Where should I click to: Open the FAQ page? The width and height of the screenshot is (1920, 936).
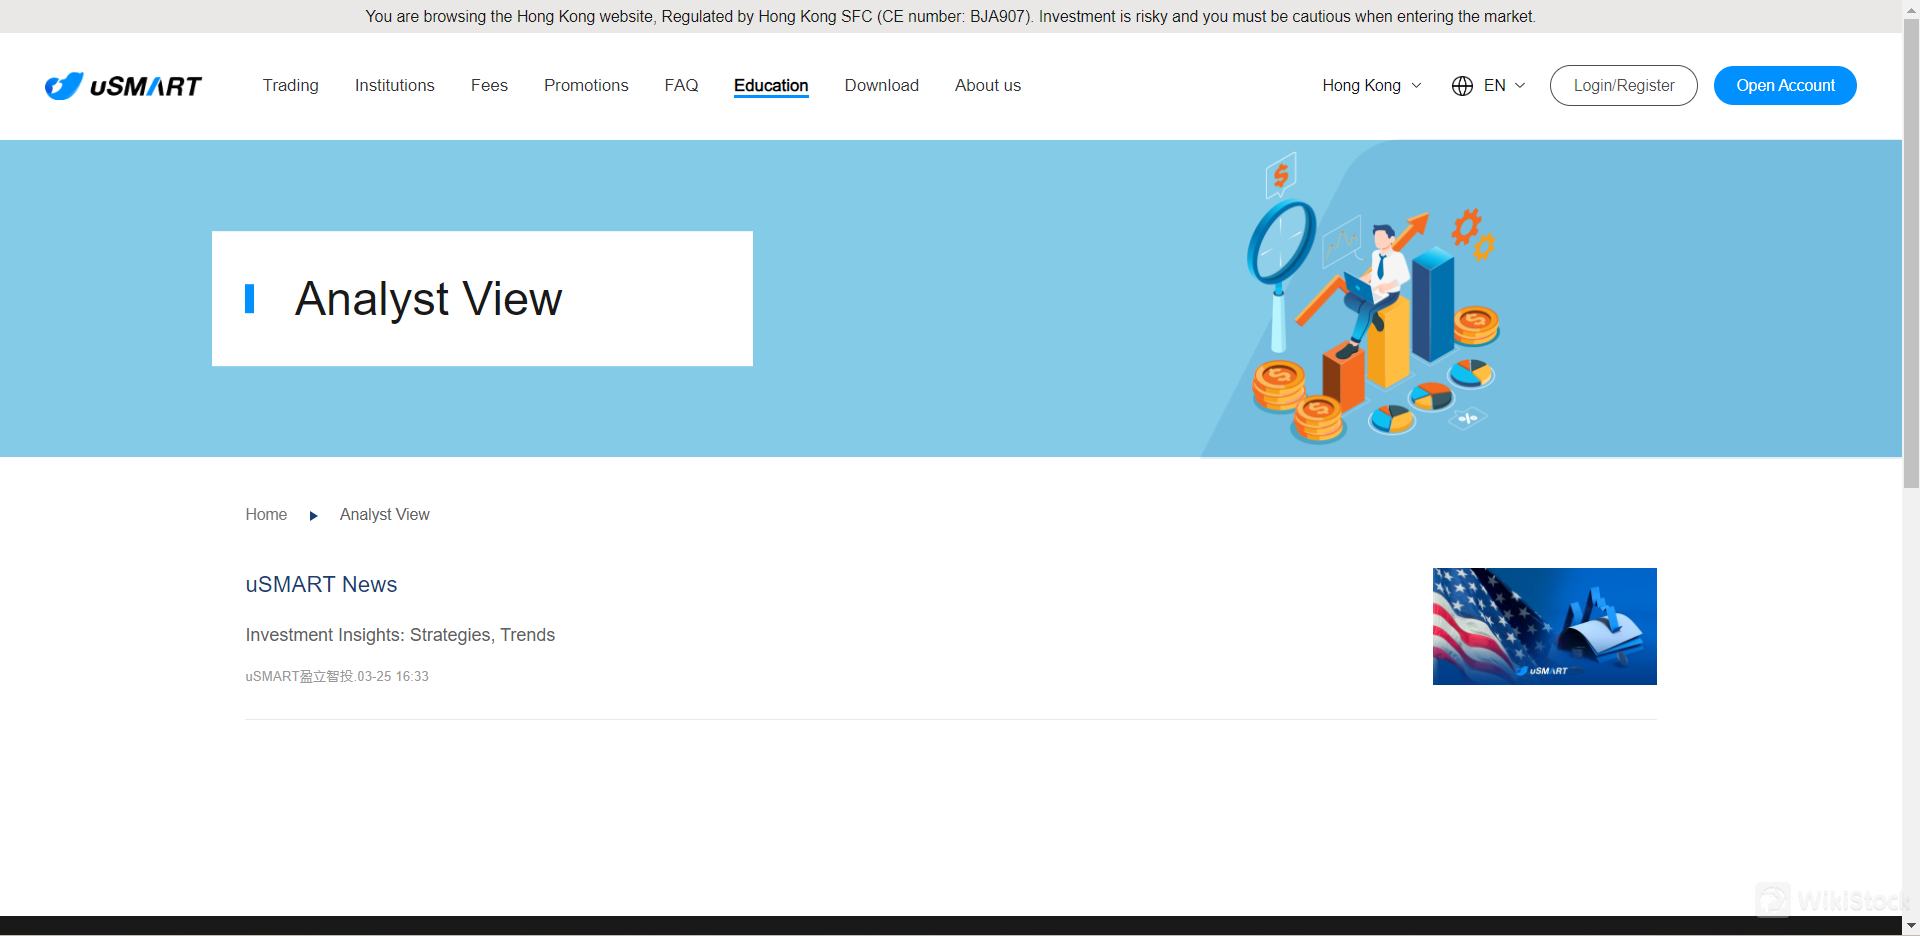click(681, 86)
